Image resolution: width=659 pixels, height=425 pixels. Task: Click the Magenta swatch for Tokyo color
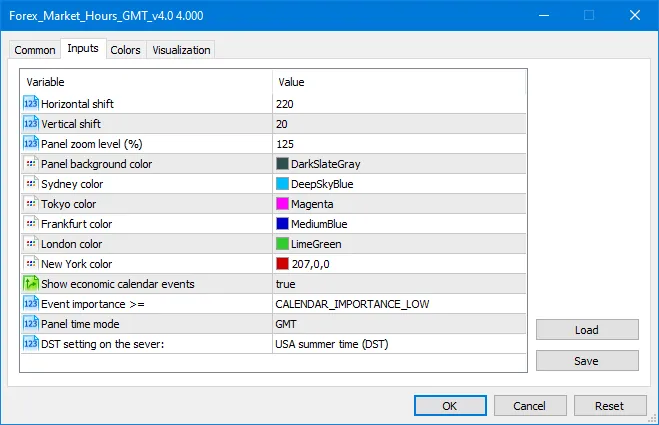(x=282, y=203)
